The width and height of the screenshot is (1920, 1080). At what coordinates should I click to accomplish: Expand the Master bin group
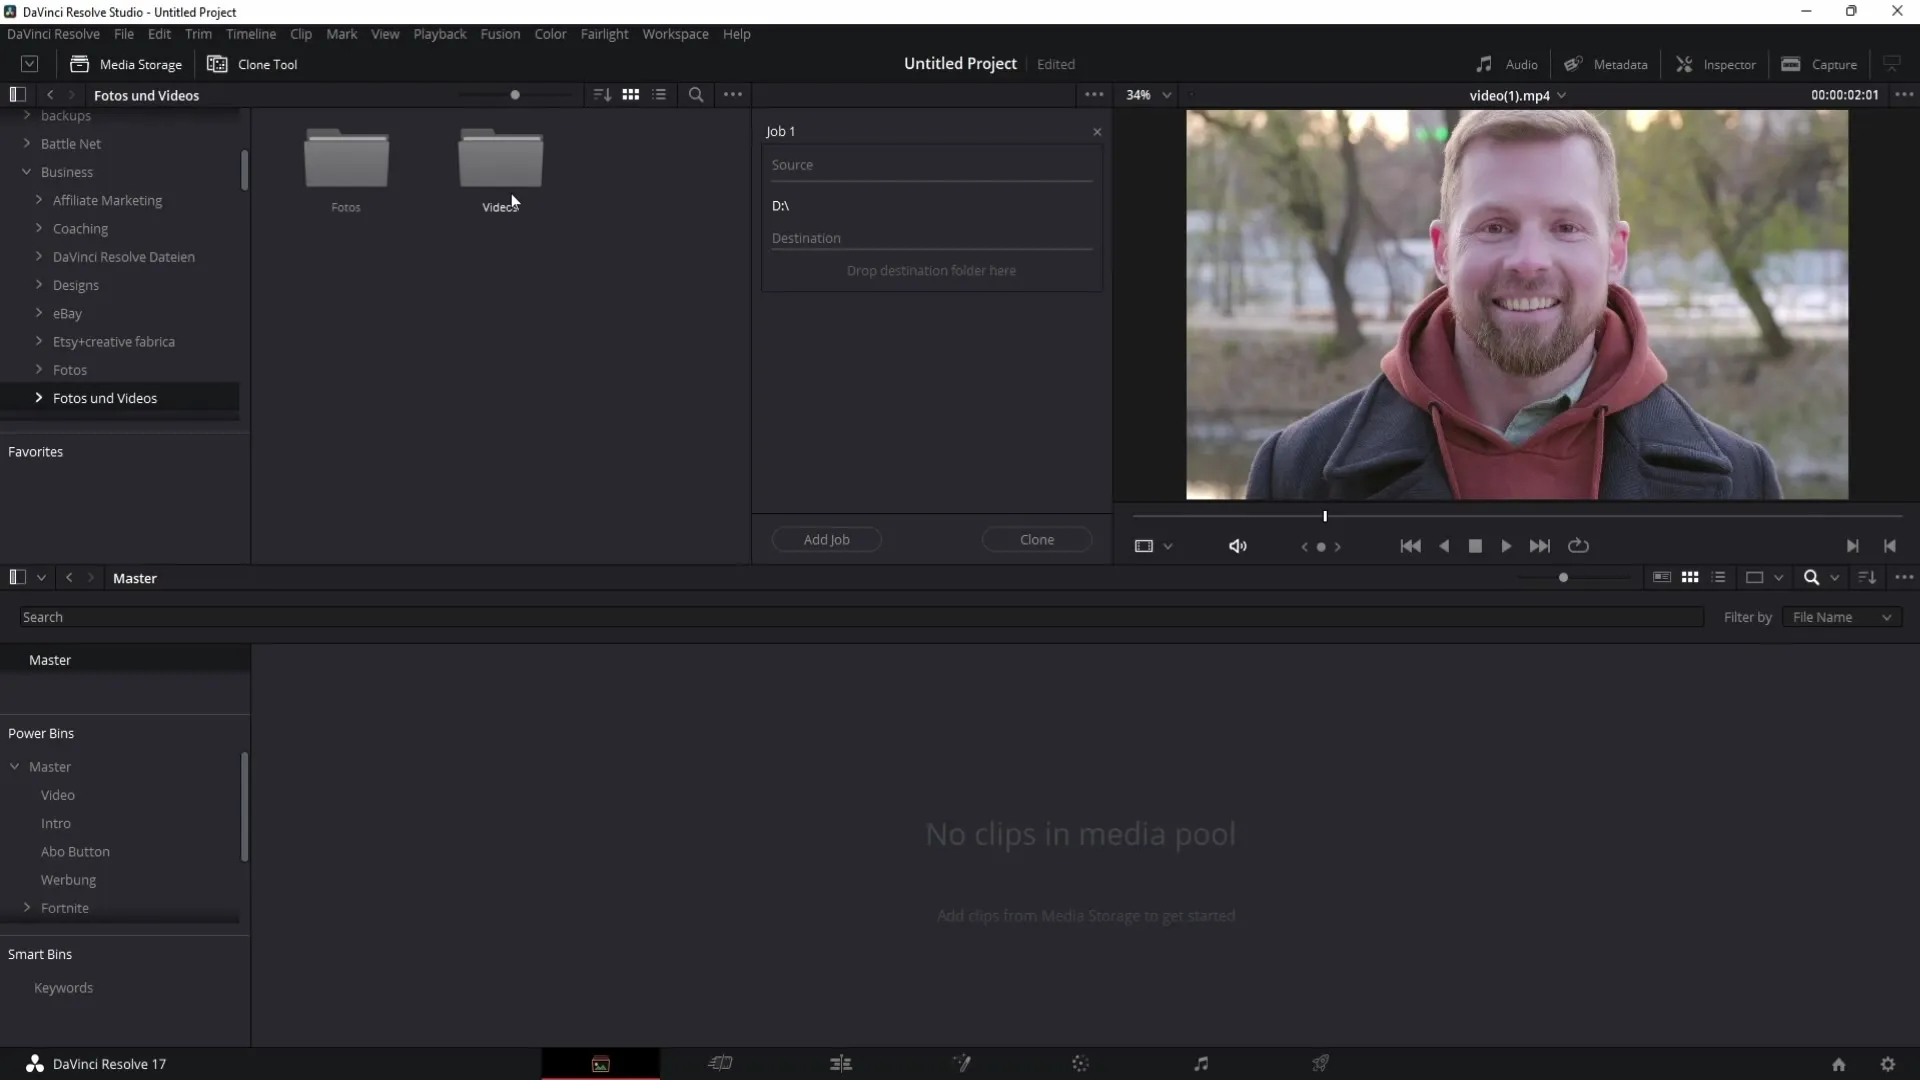[15, 766]
